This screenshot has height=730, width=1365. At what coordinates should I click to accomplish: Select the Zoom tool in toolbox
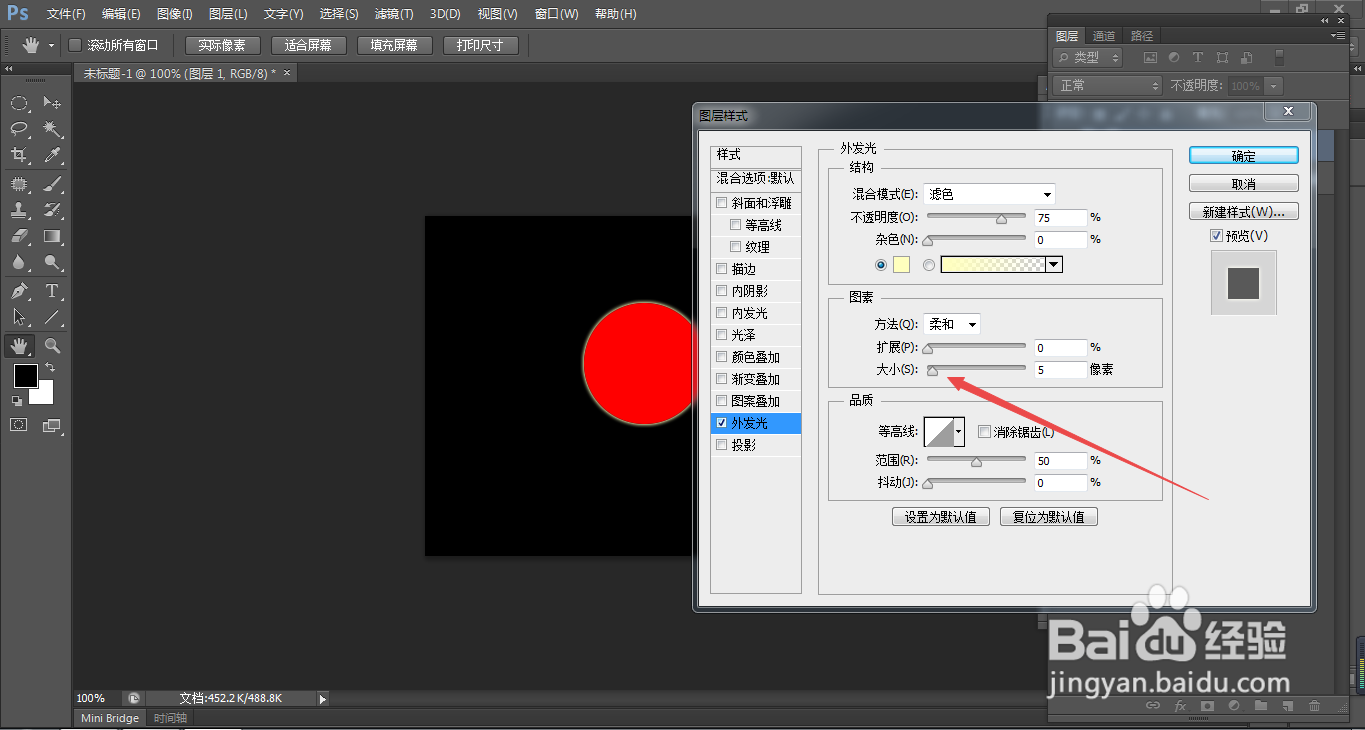pyautogui.click(x=52, y=346)
